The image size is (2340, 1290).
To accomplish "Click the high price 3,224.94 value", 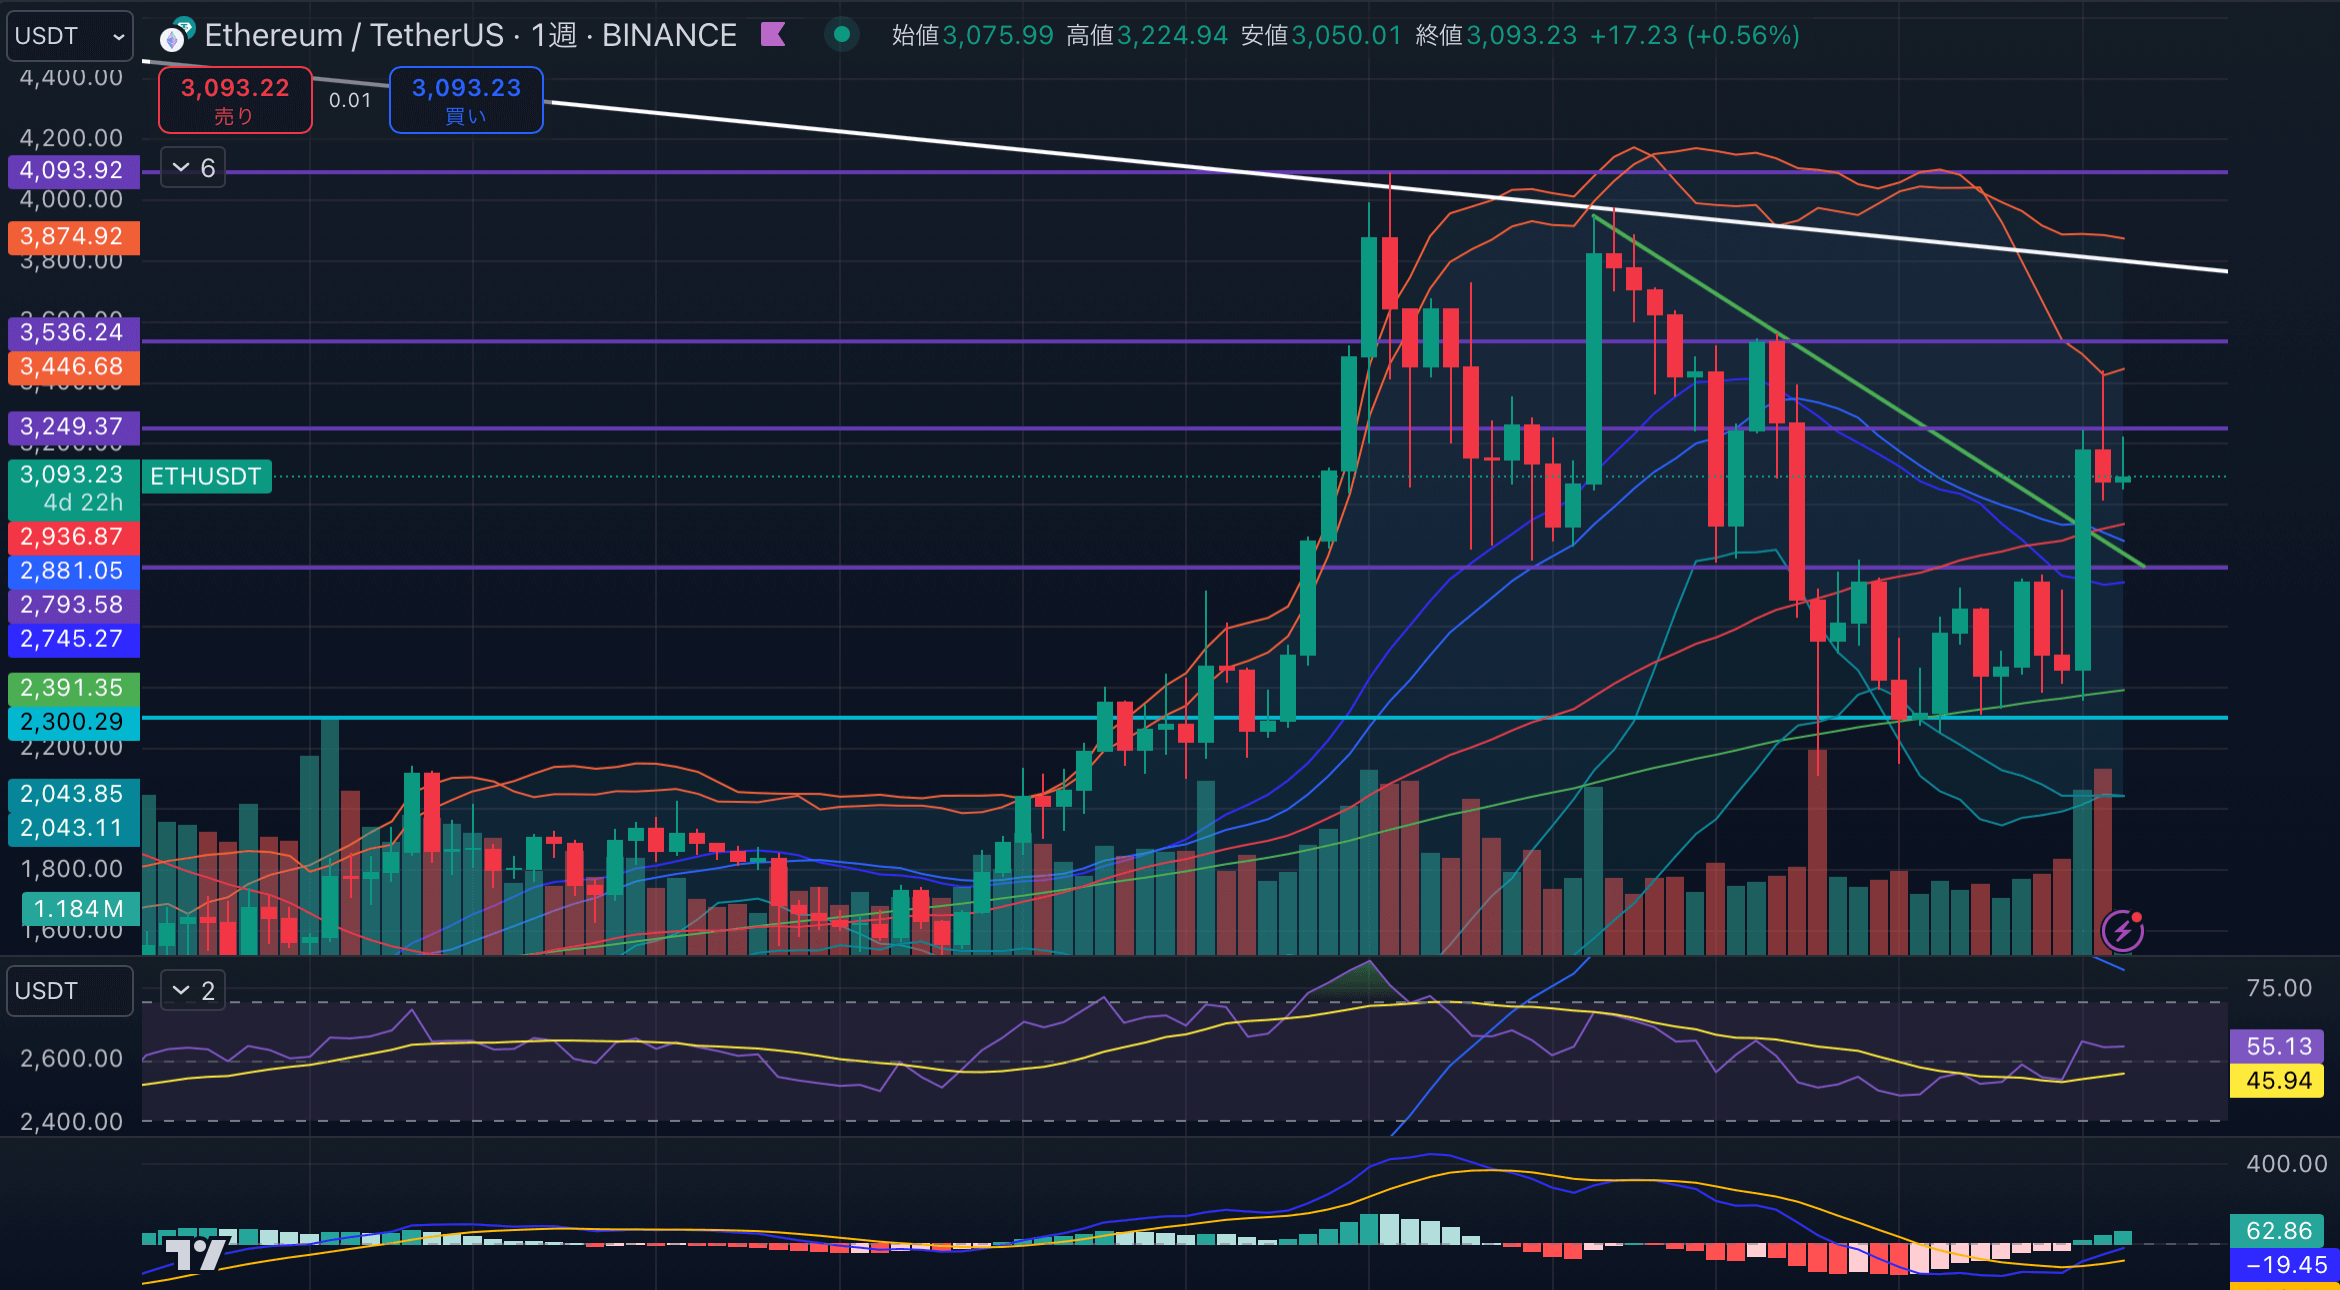I will 1172,36.
